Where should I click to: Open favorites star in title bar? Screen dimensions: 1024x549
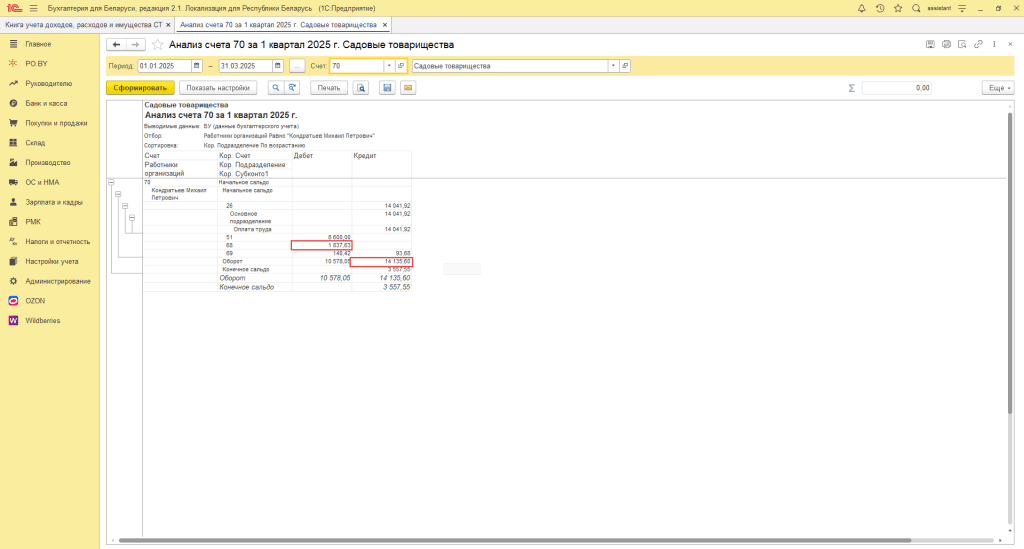tap(898, 8)
